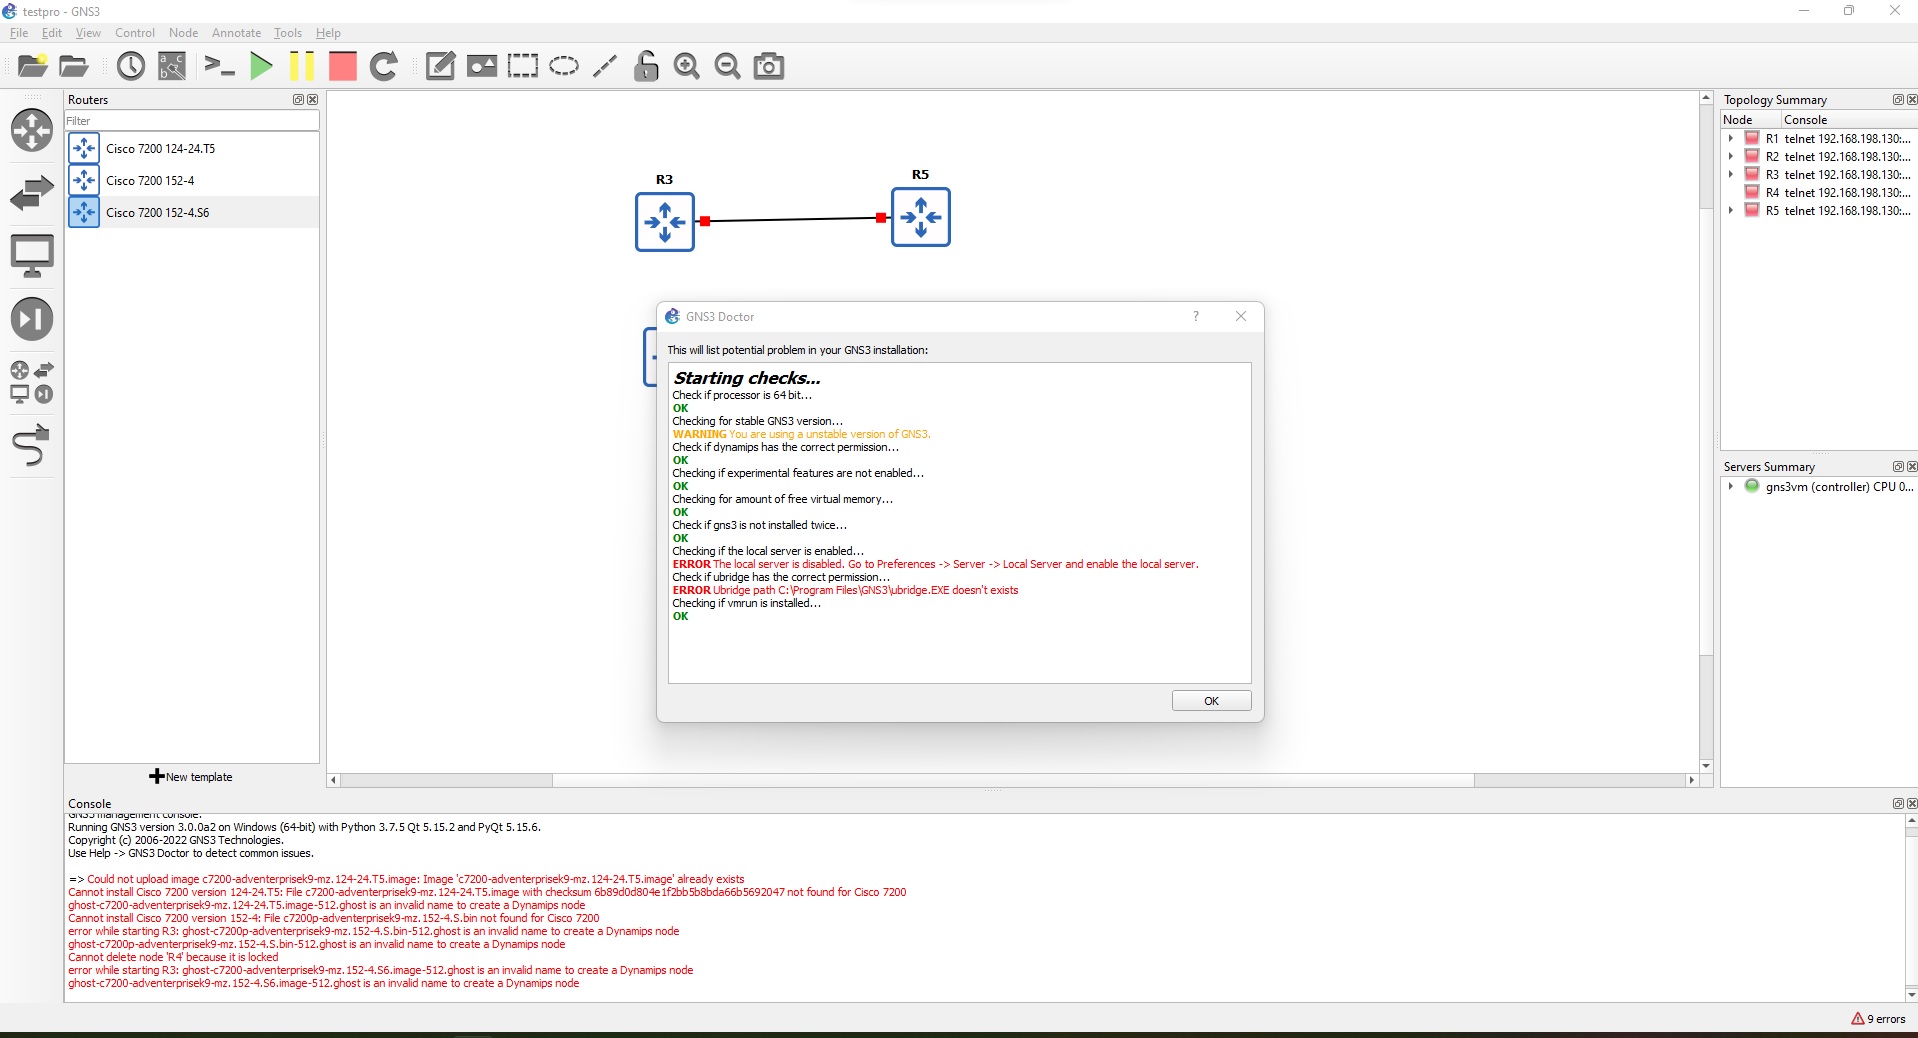The image size is (1918, 1038).
Task: Open the Browse End Devices panel
Action: click(x=32, y=255)
